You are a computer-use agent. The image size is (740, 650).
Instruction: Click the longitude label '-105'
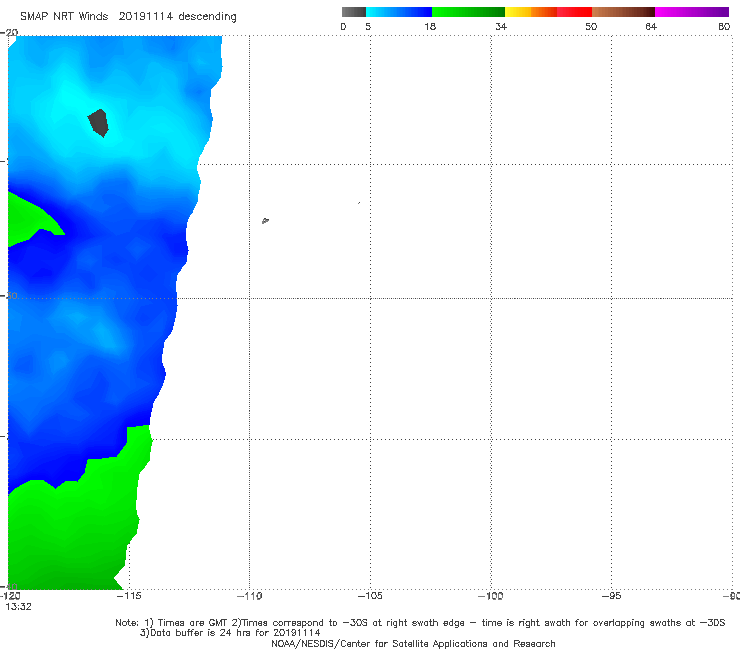[370, 596]
